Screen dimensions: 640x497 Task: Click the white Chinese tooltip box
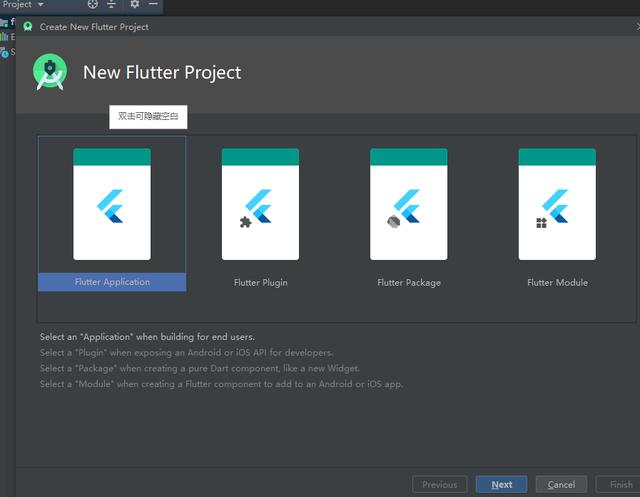pos(148,117)
